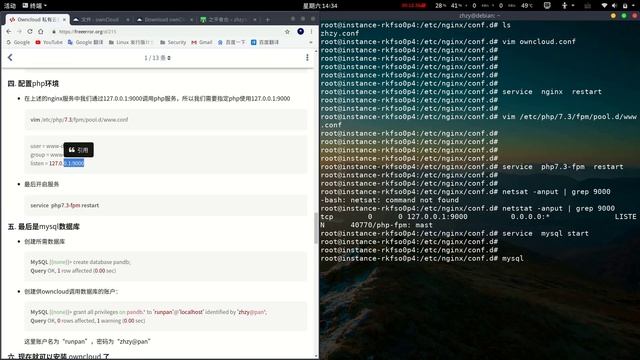Bookmark this page with the star icon
The image size is (640, 360).
click(287, 31)
